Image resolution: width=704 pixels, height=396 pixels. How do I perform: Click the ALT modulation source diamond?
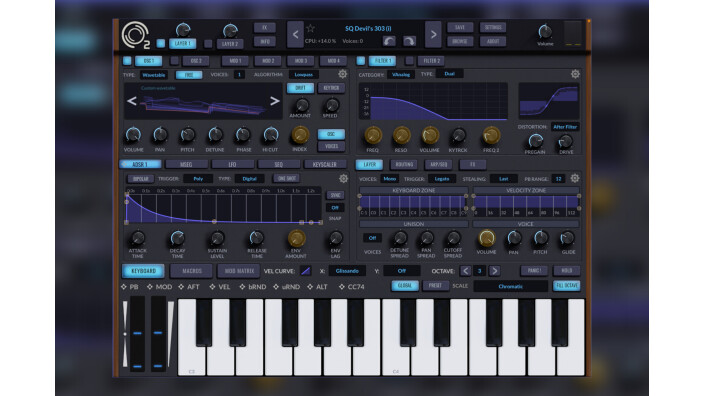[310, 286]
